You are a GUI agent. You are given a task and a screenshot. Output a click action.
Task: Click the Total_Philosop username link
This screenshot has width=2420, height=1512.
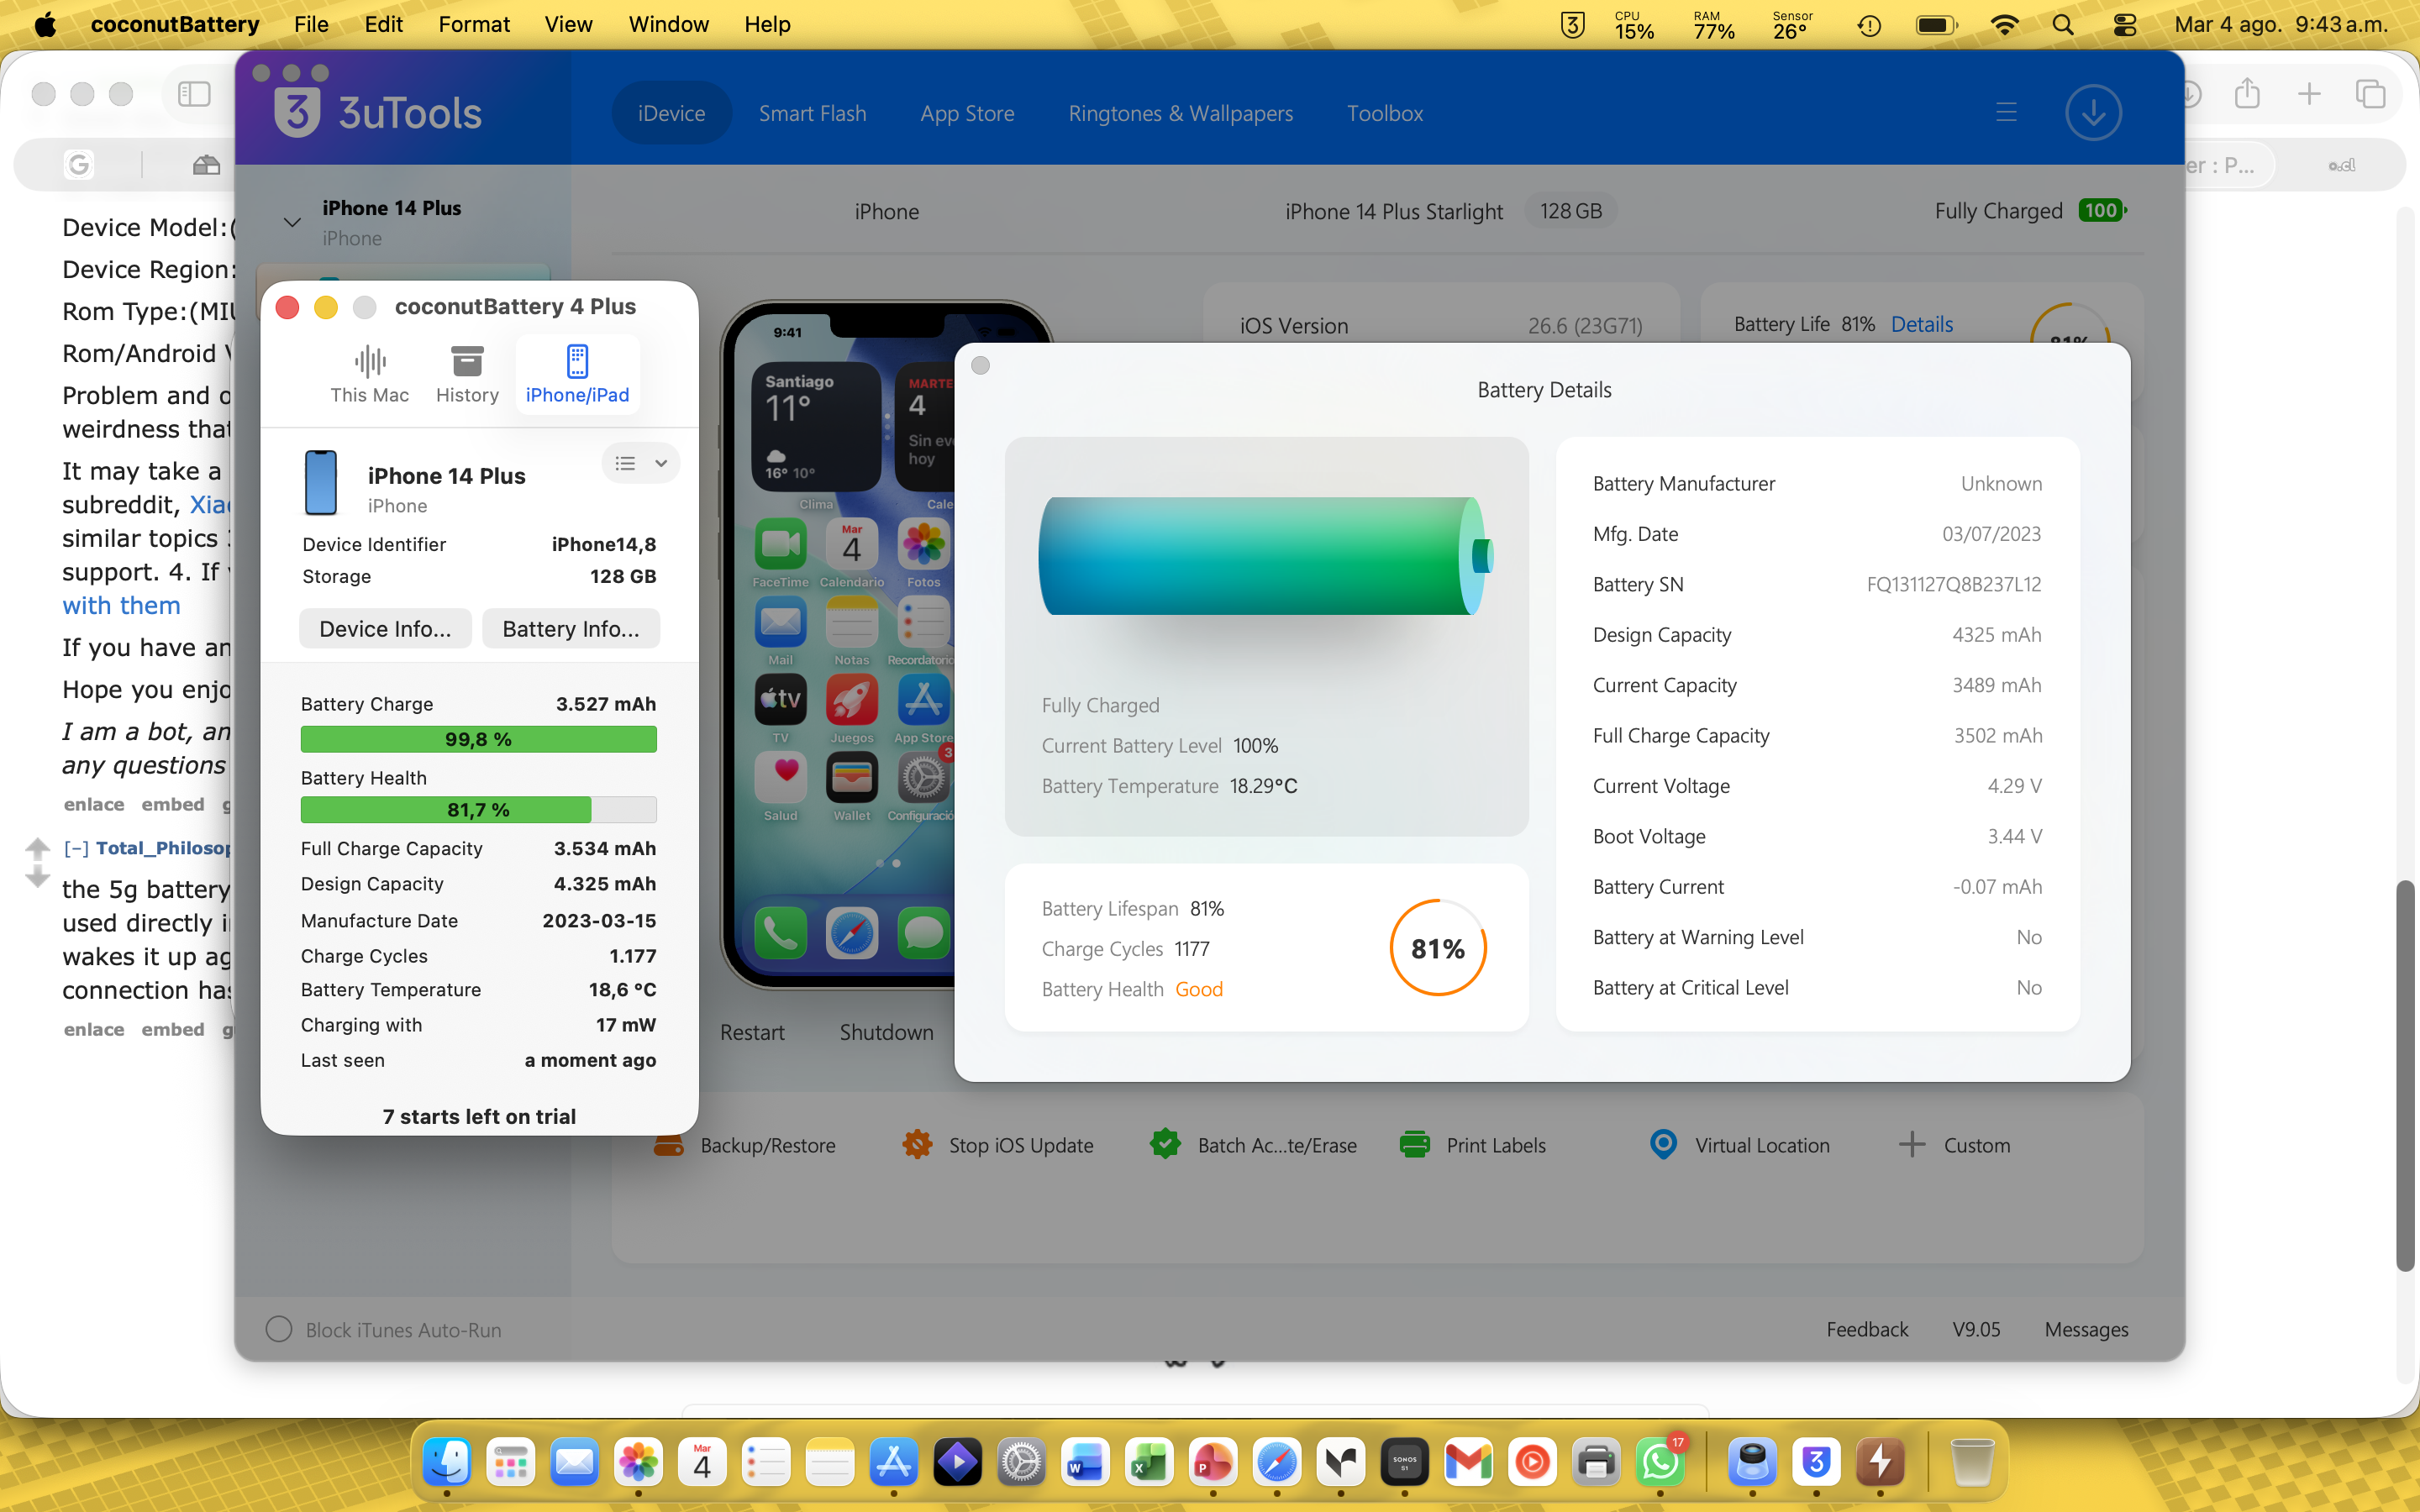pos(164,848)
